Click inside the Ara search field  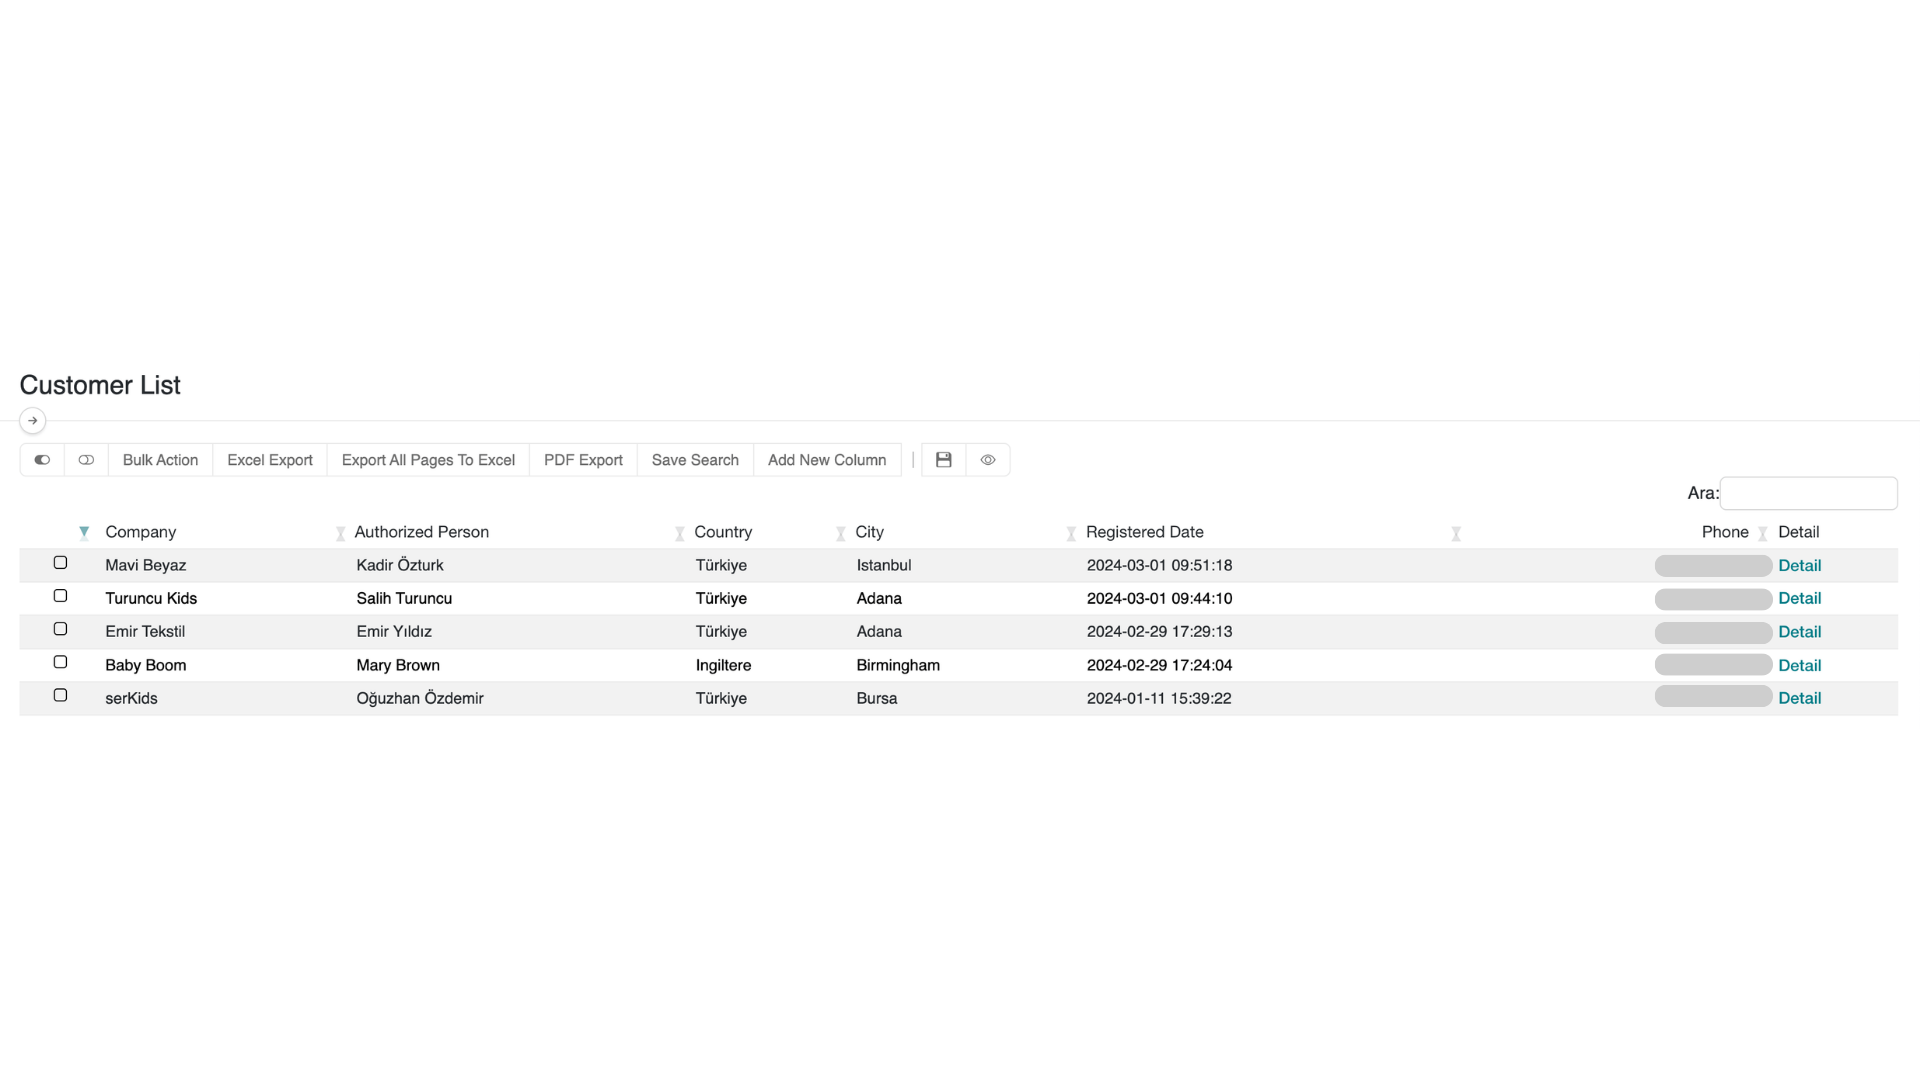click(1808, 493)
